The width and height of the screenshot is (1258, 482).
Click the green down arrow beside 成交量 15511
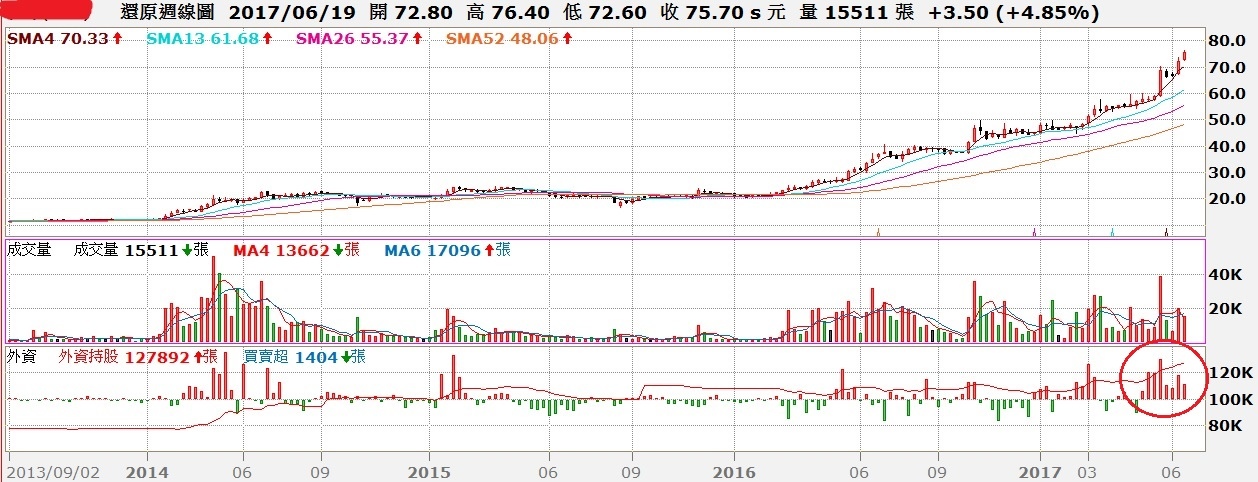click(x=186, y=250)
